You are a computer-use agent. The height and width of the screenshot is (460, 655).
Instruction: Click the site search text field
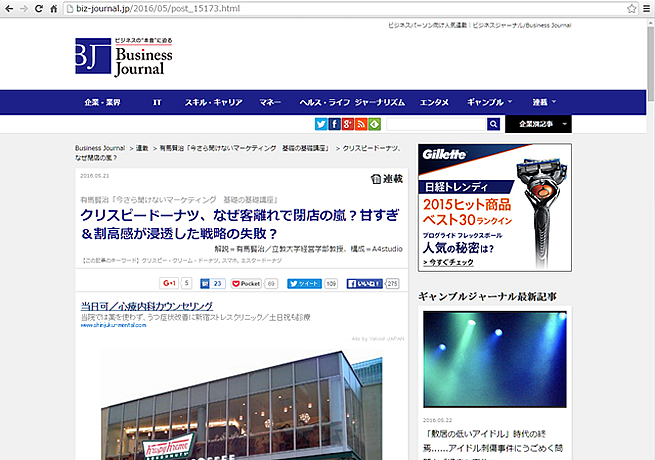(436, 124)
